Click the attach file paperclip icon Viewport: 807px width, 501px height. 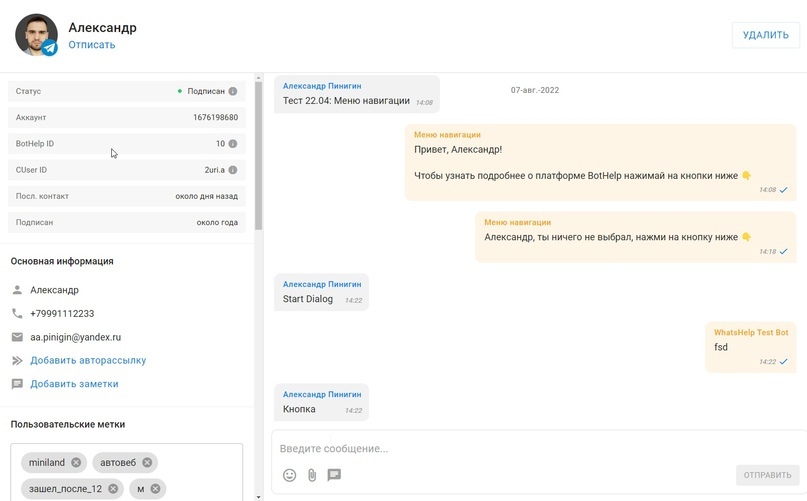312,475
